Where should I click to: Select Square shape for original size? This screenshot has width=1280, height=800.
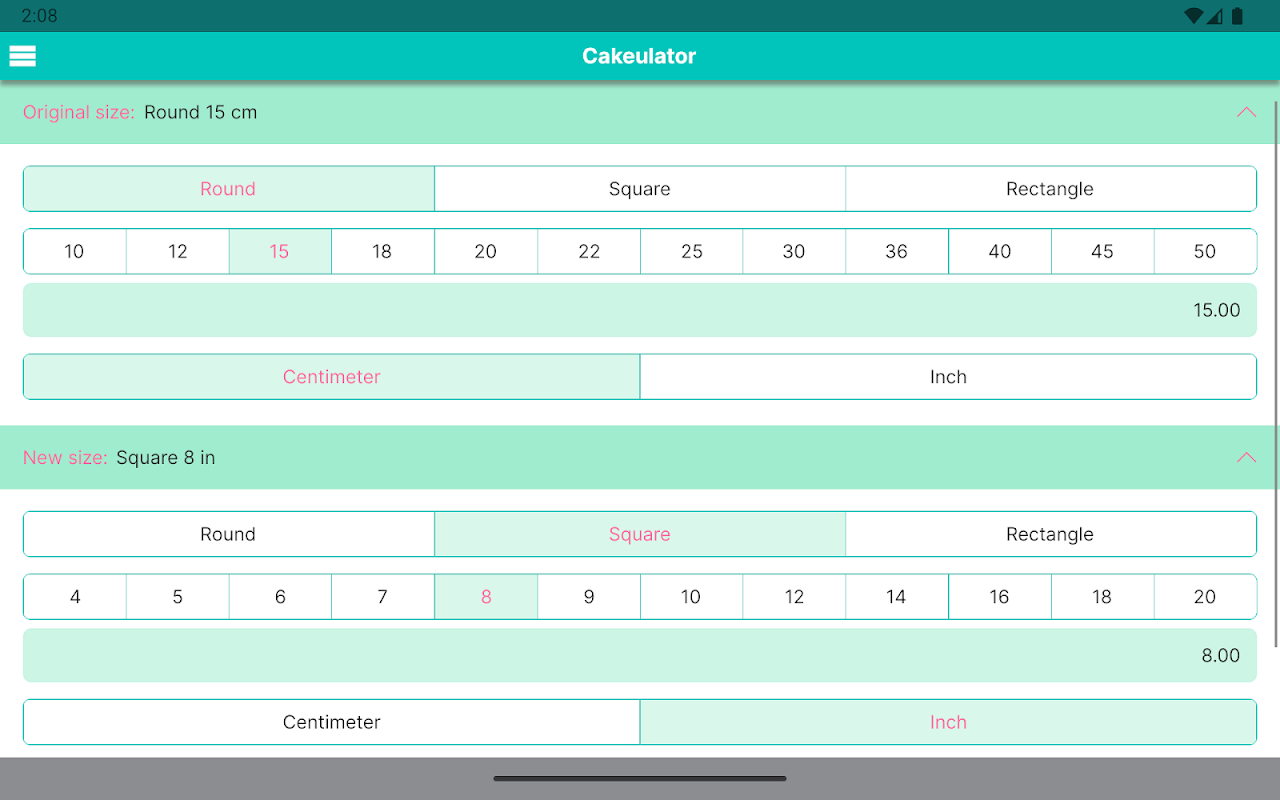point(640,189)
